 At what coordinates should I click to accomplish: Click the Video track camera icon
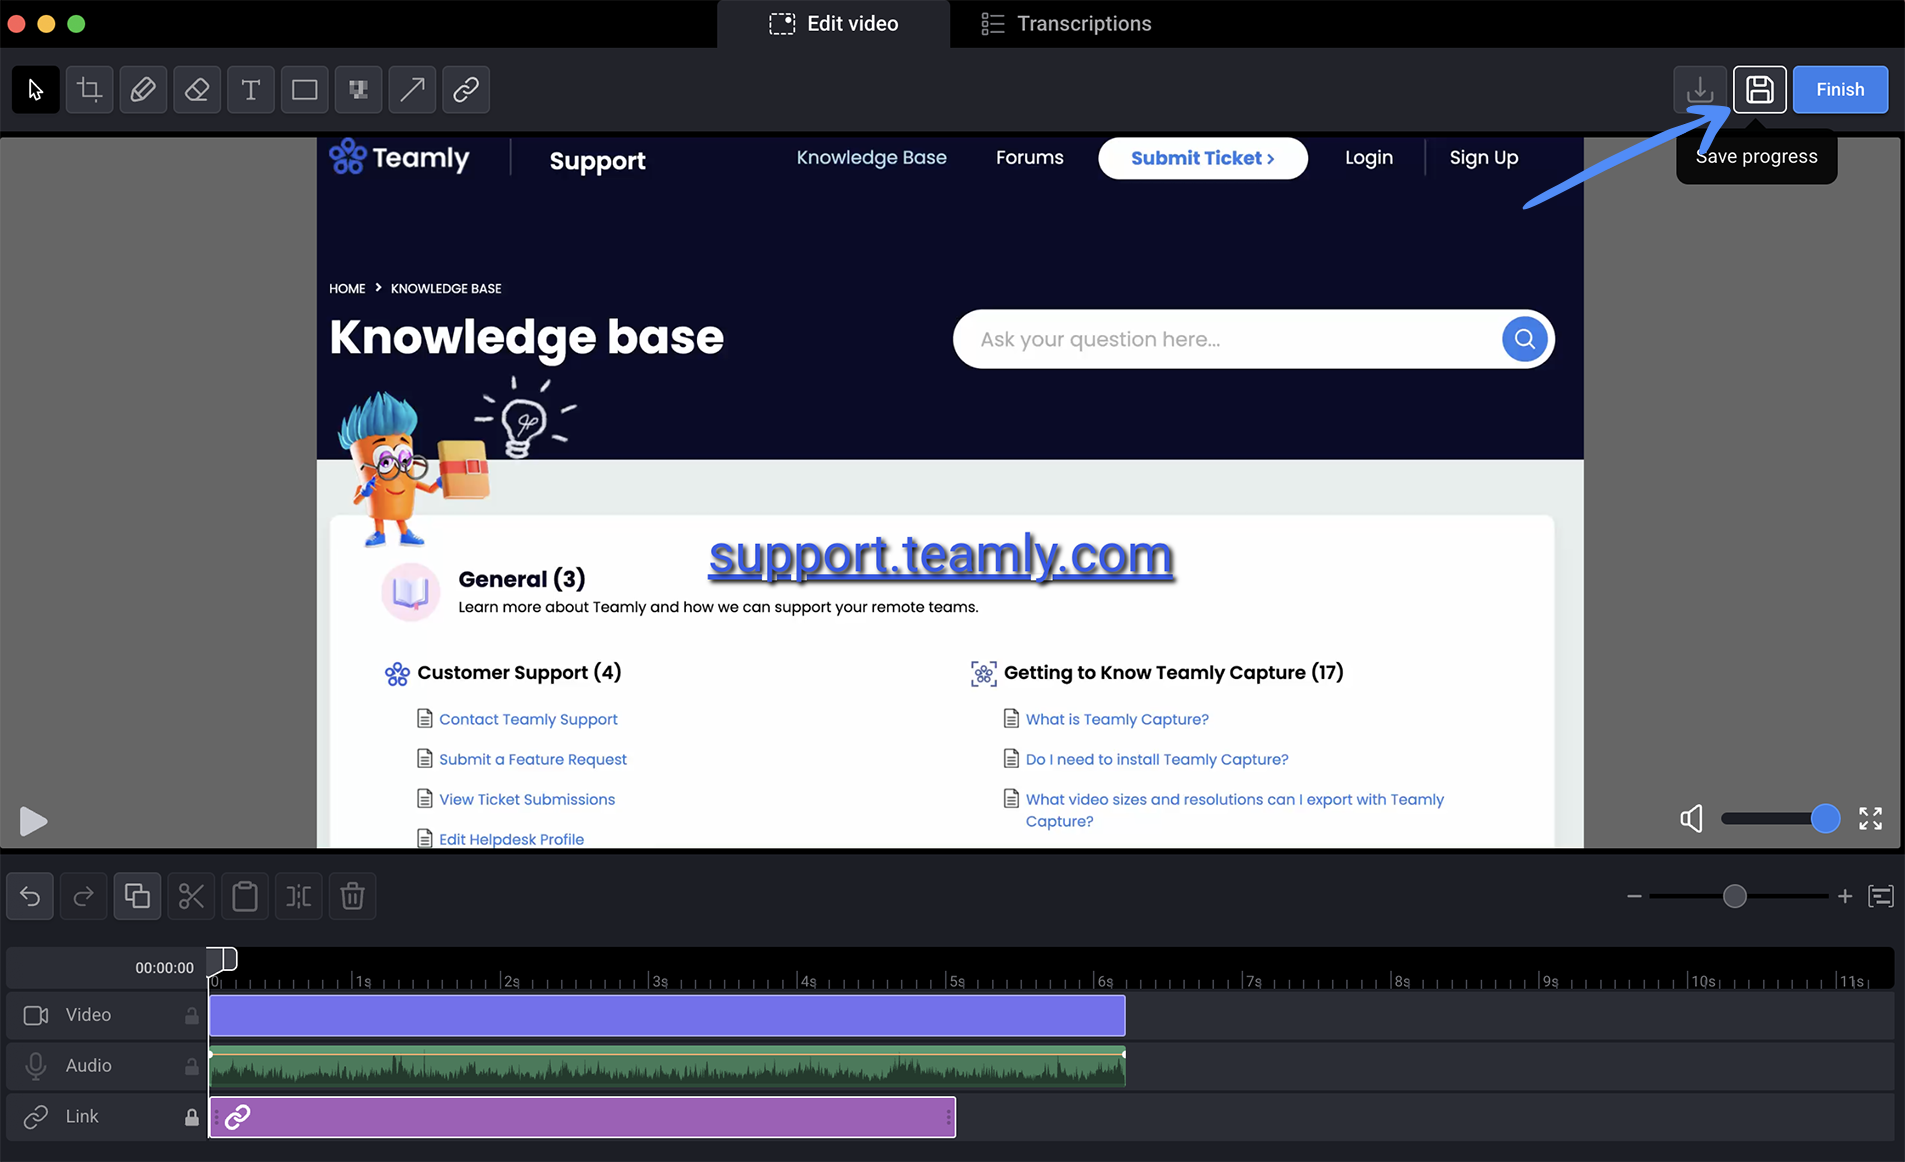tap(36, 1016)
